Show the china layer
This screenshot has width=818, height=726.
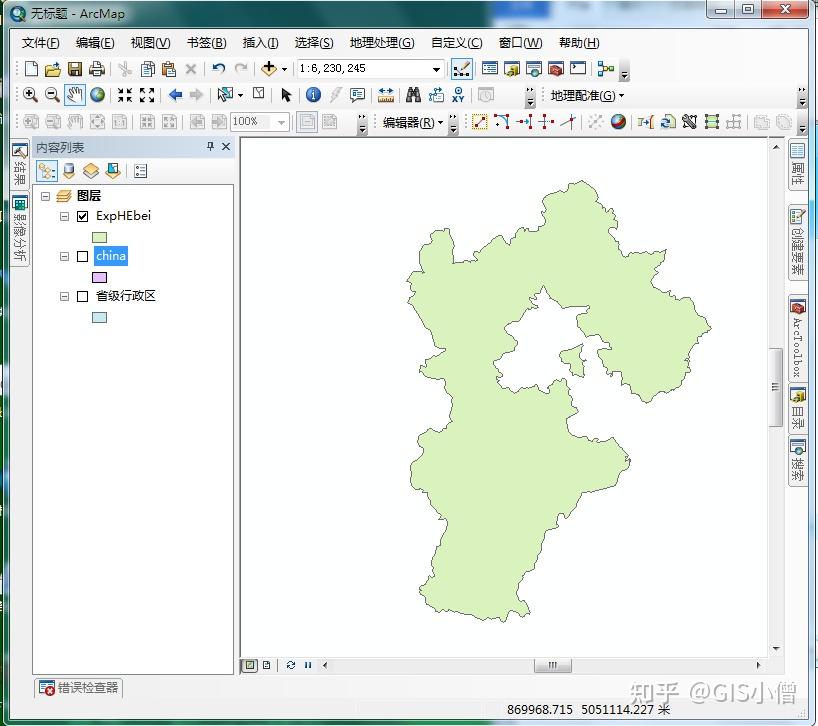coord(83,256)
